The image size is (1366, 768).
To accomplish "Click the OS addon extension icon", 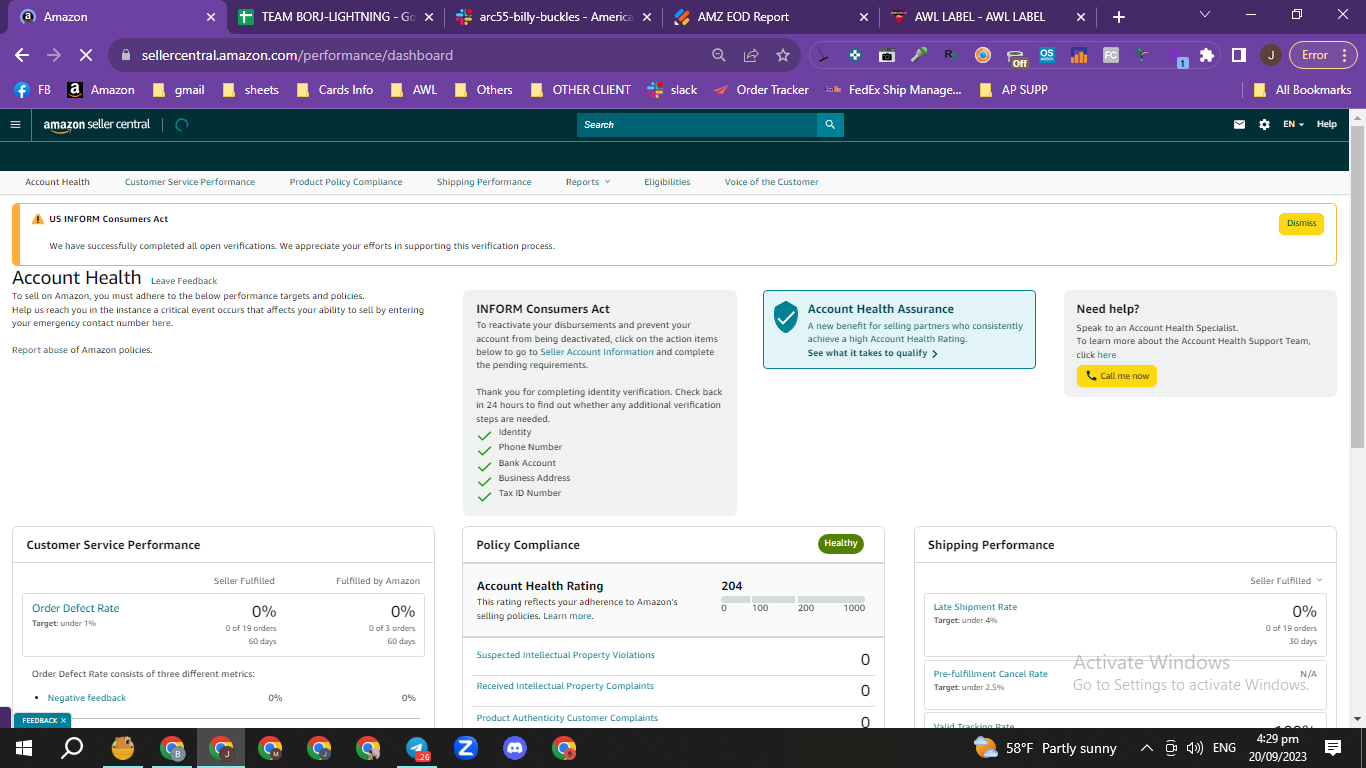I will point(1047,55).
